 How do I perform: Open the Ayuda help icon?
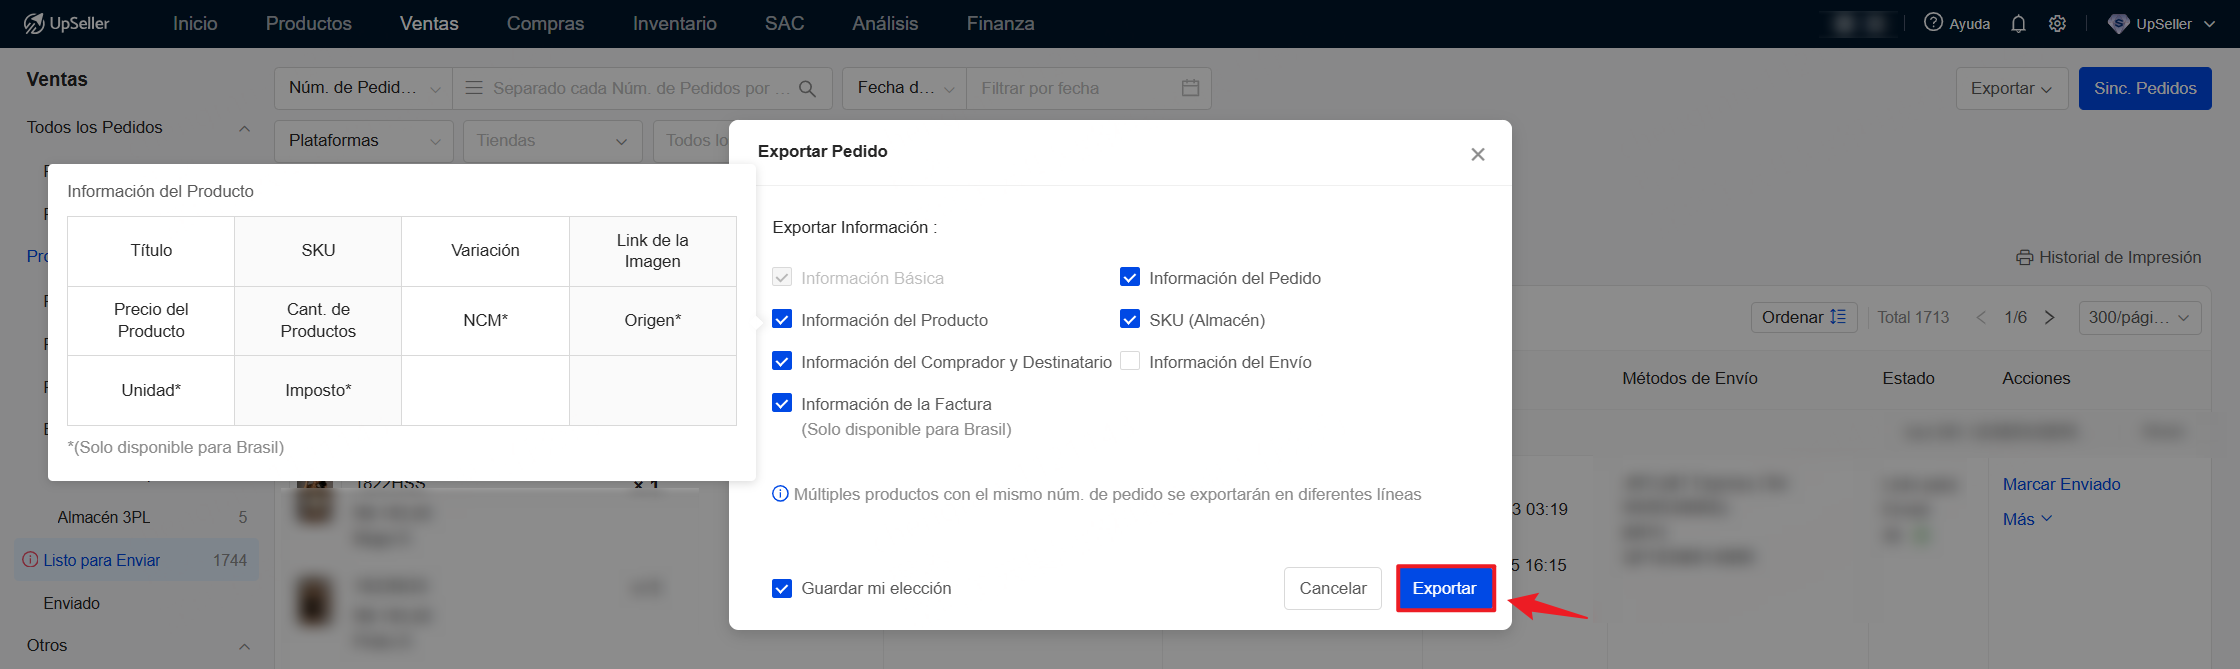[x=1934, y=23]
